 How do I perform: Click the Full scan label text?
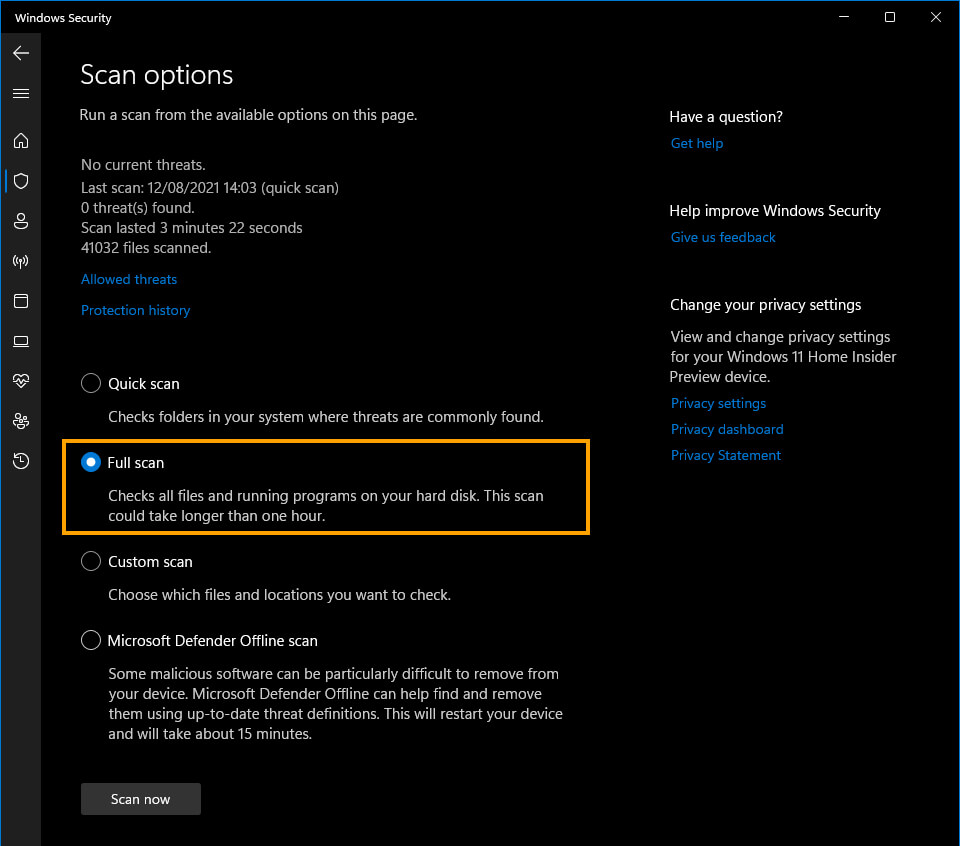(136, 463)
